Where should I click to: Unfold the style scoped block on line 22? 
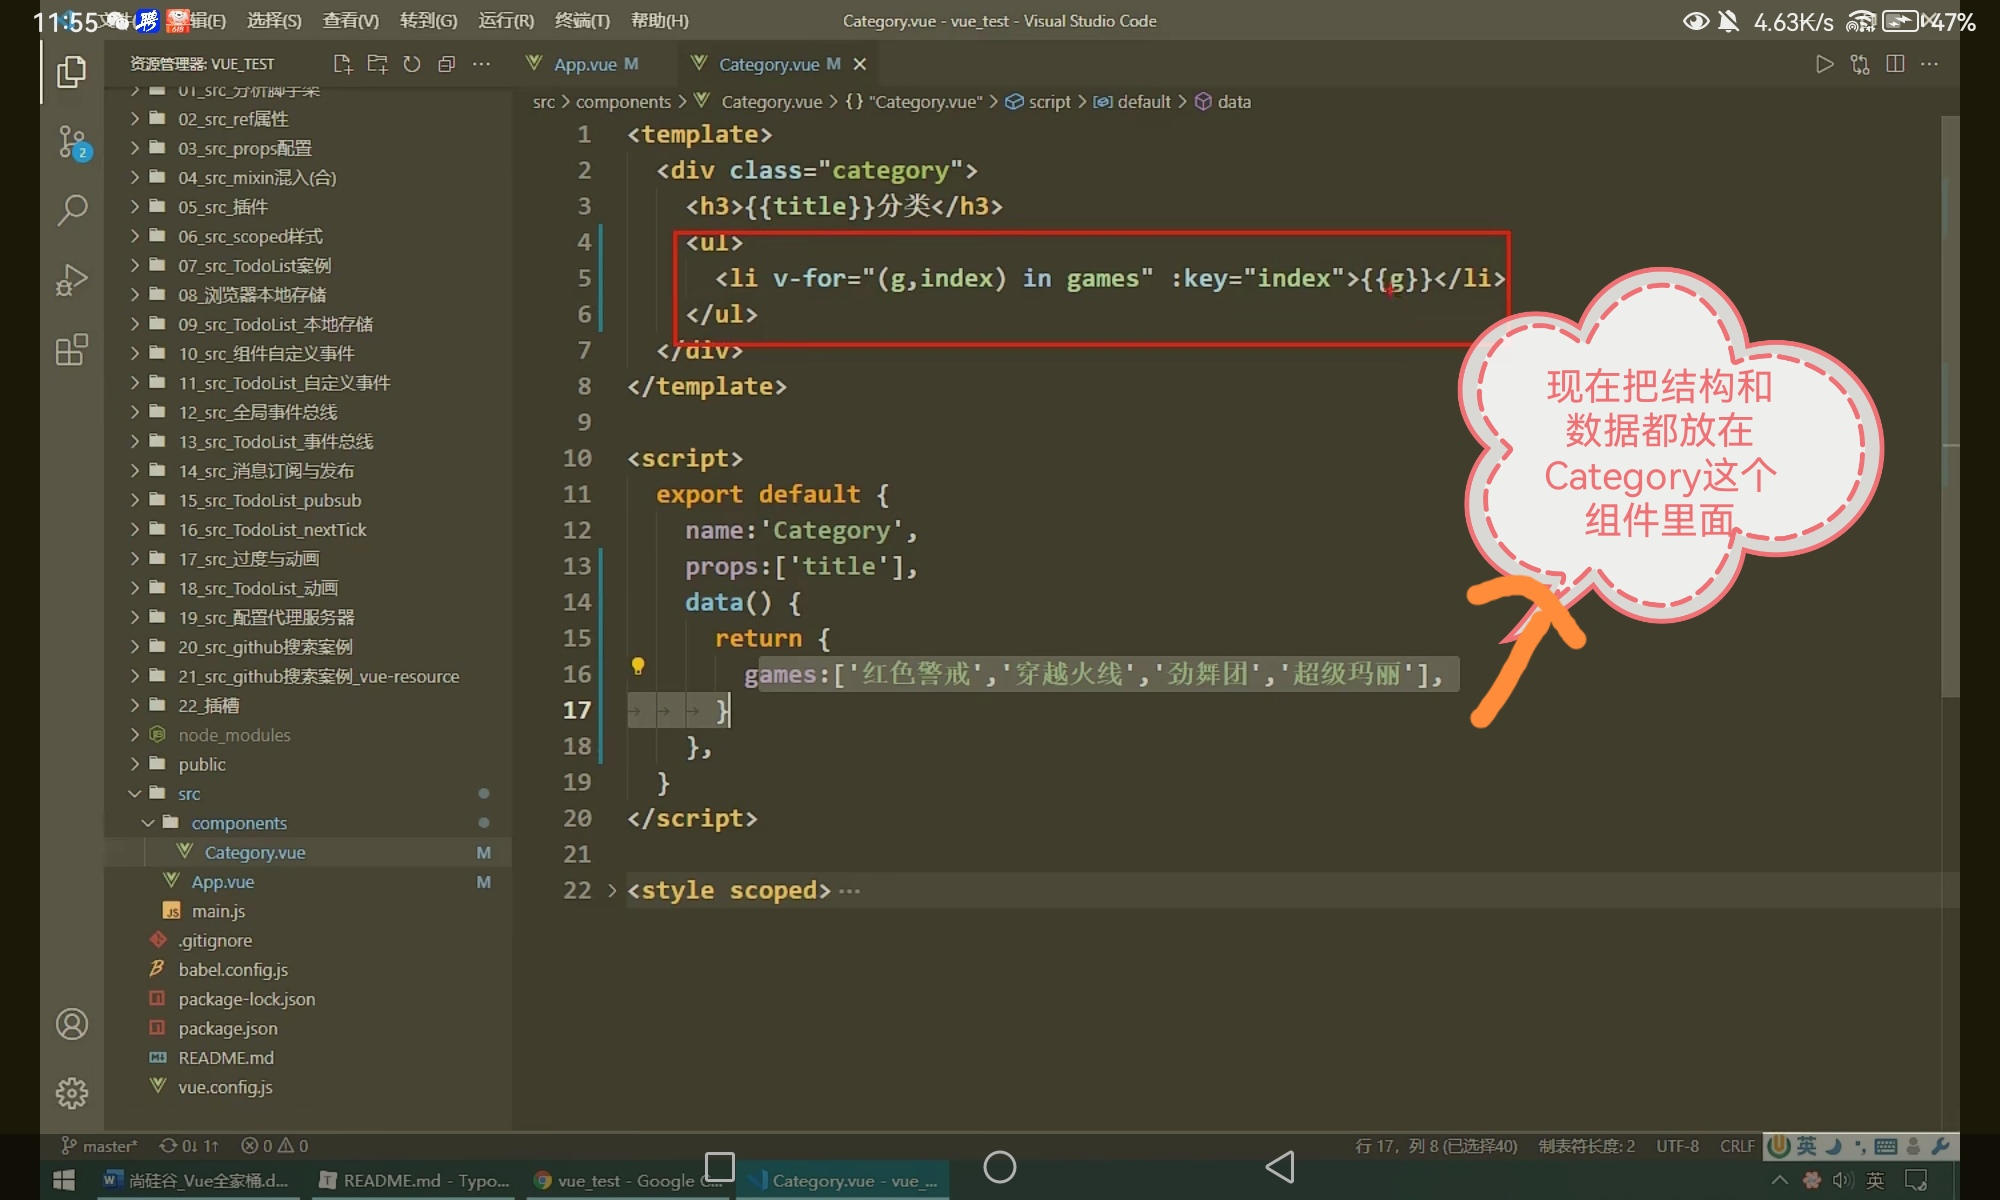(x=612, y=890)
